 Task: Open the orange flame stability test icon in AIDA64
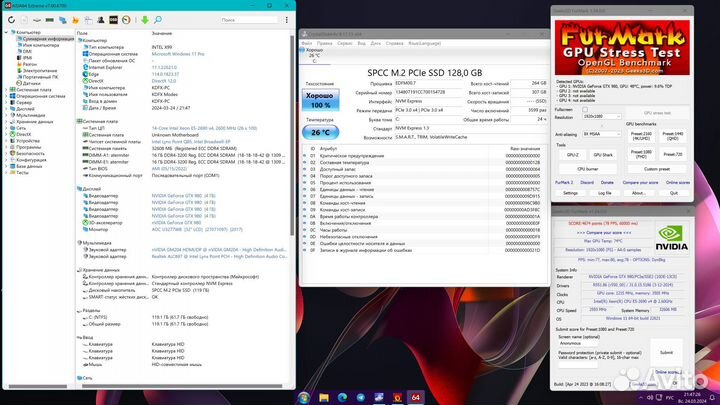(75, 20)
